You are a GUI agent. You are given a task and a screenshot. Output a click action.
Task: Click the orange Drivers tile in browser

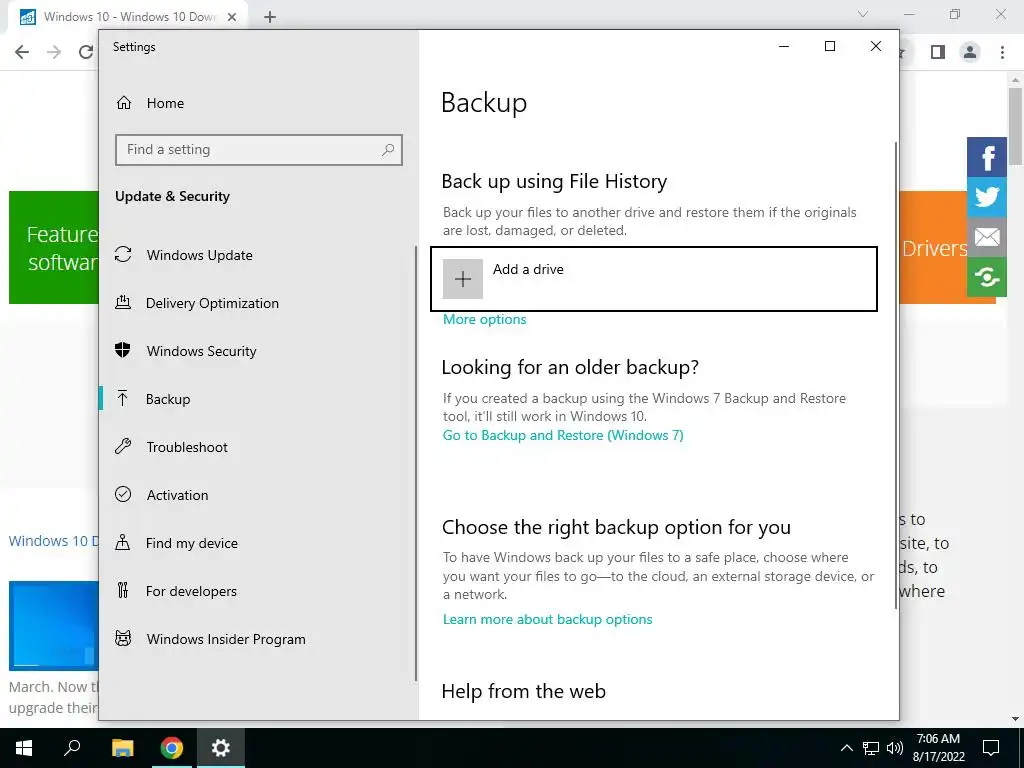[933, 248]
